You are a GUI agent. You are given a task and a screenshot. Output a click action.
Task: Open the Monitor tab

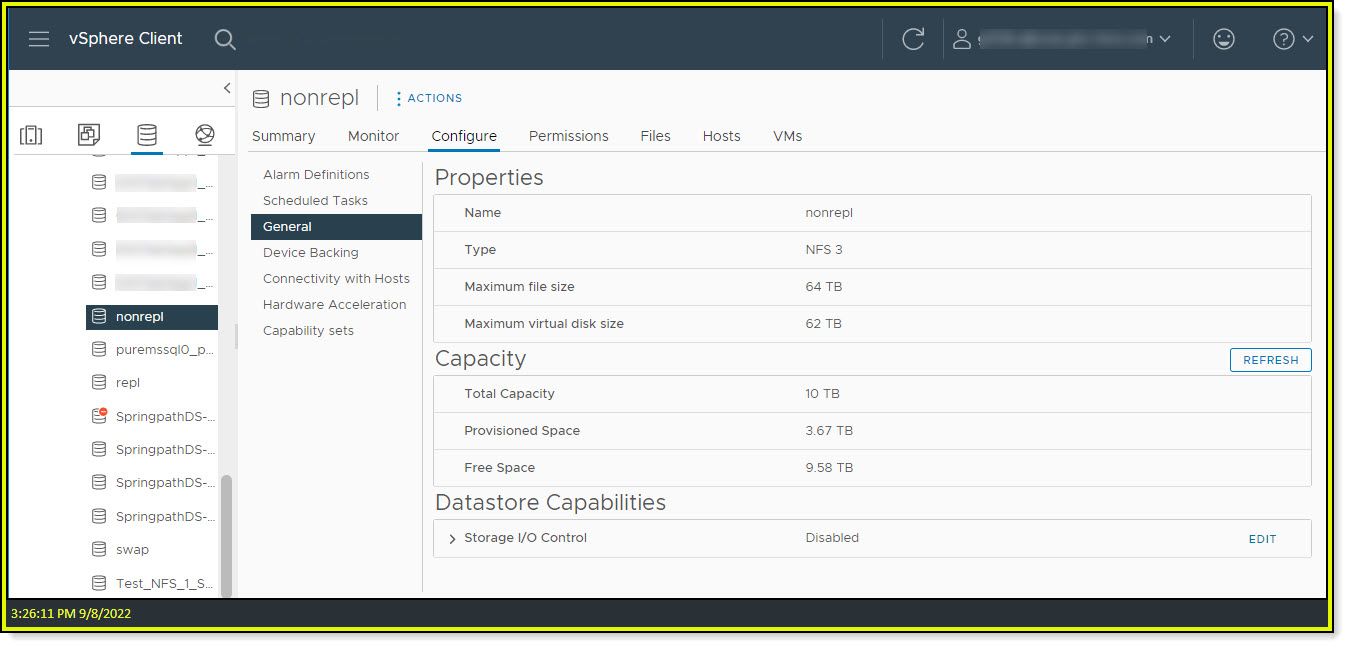[373, 136]
